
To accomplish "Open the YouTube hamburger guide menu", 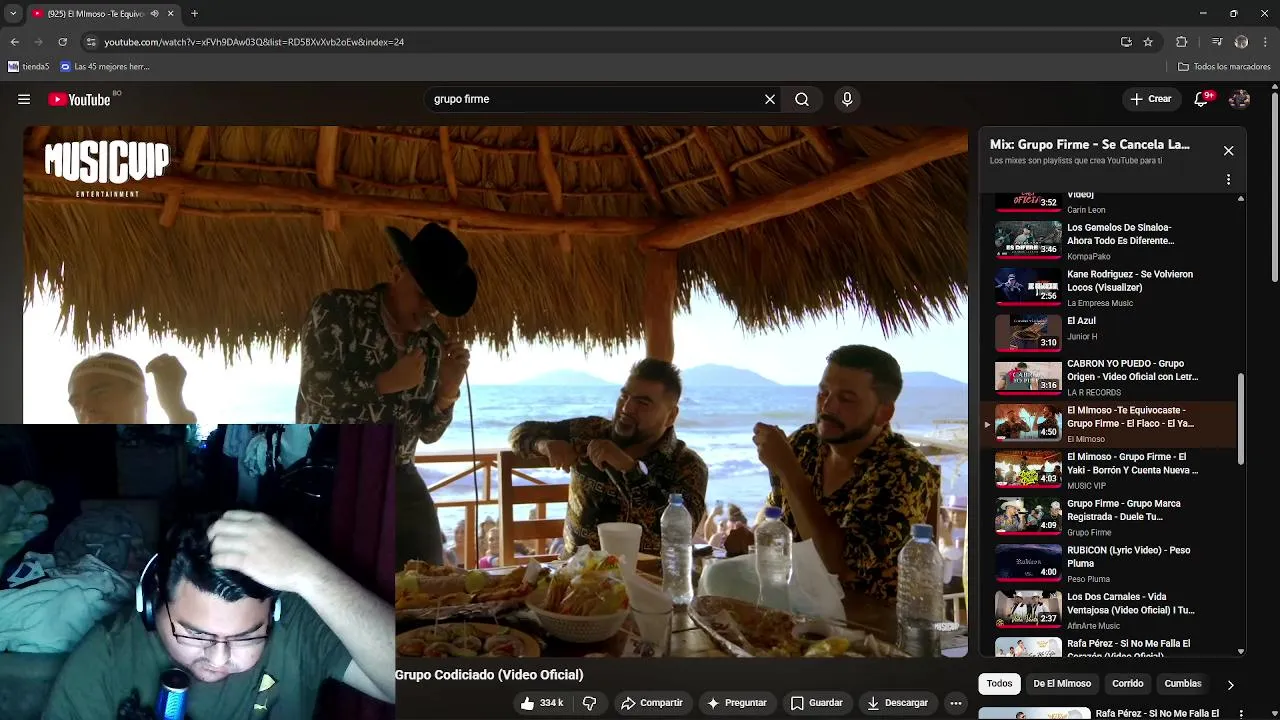I will [24, 99].
